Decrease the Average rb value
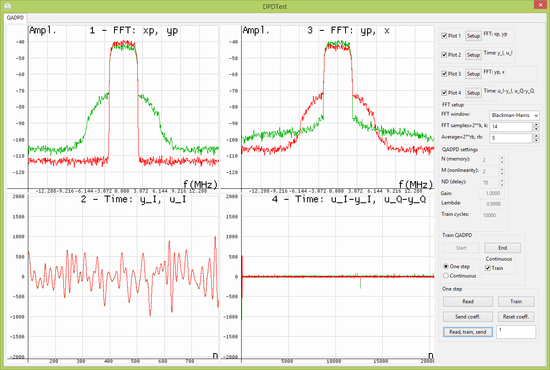550x370 pixels. [536, 140]
